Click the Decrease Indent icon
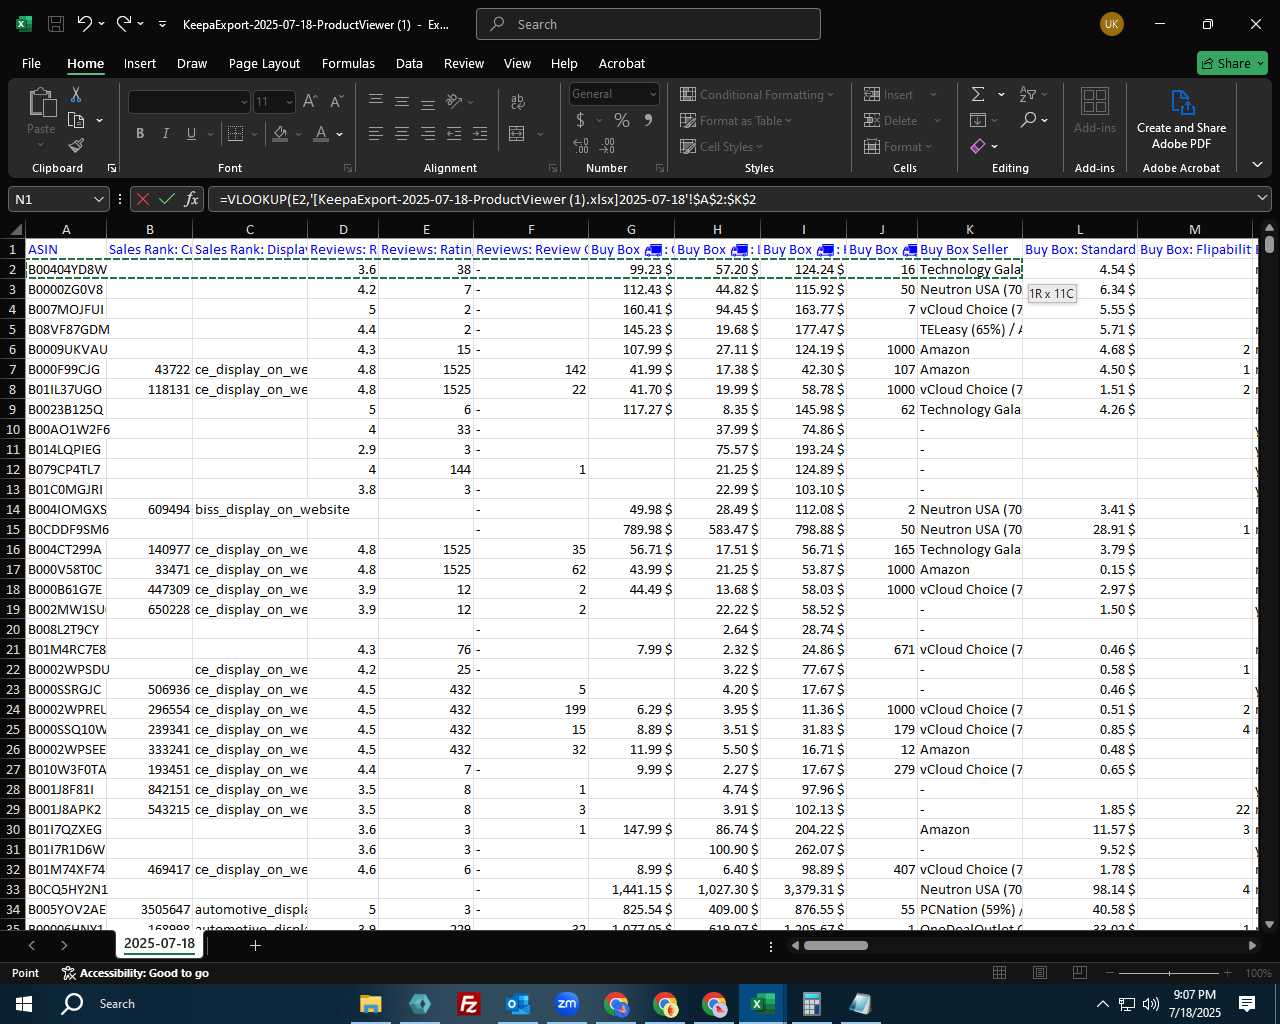This screenshot has height=1024, width=1280. [454, 133]
